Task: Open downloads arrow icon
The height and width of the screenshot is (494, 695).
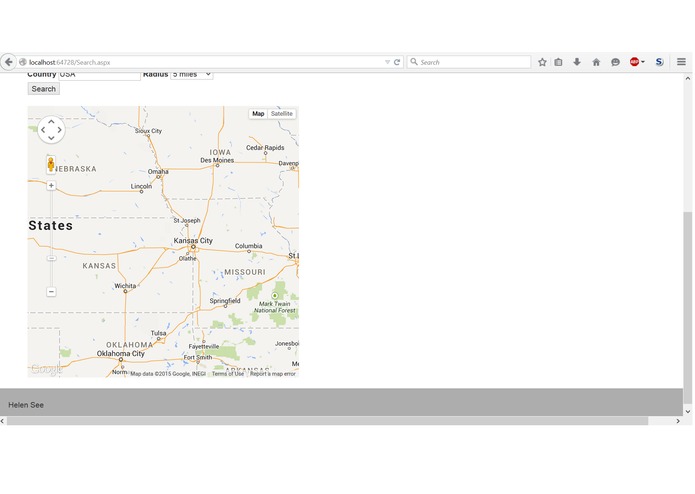Action: 577,62
